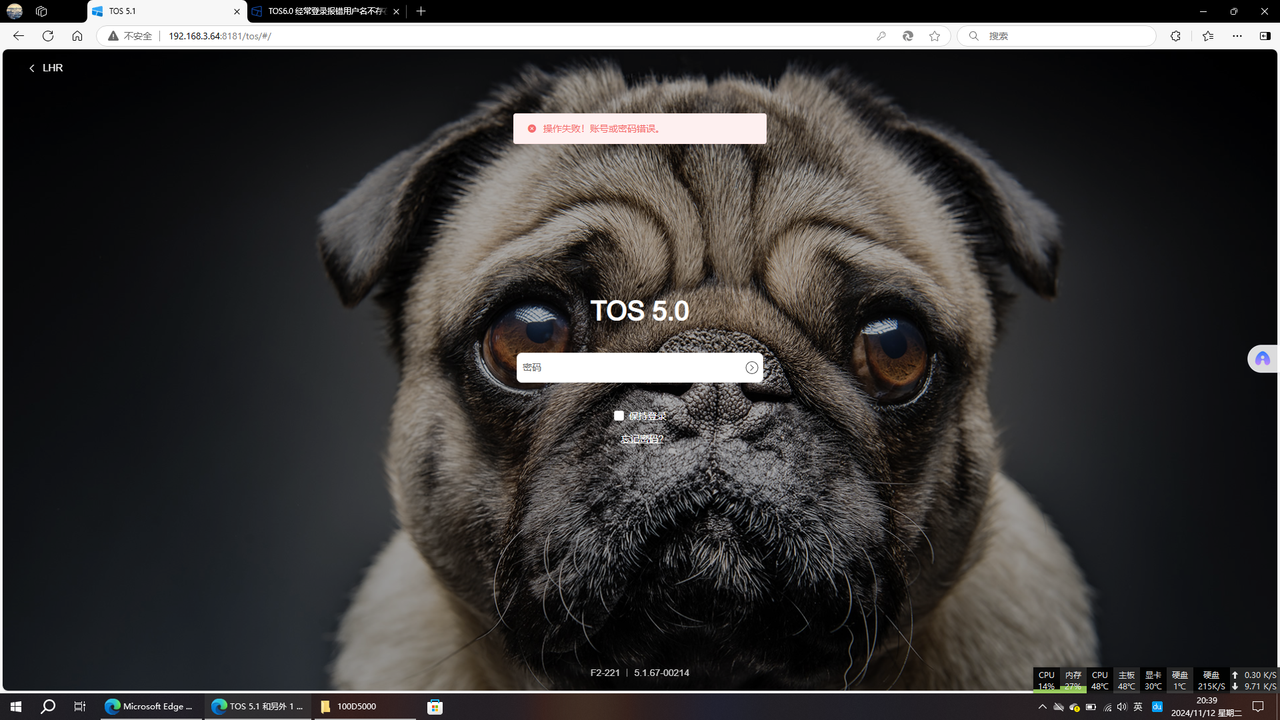The width and height of the screenshot is (1280, 720).
Task: Click the CPU 48℃ temperature readout
Action: click(x=1100, y=680)
